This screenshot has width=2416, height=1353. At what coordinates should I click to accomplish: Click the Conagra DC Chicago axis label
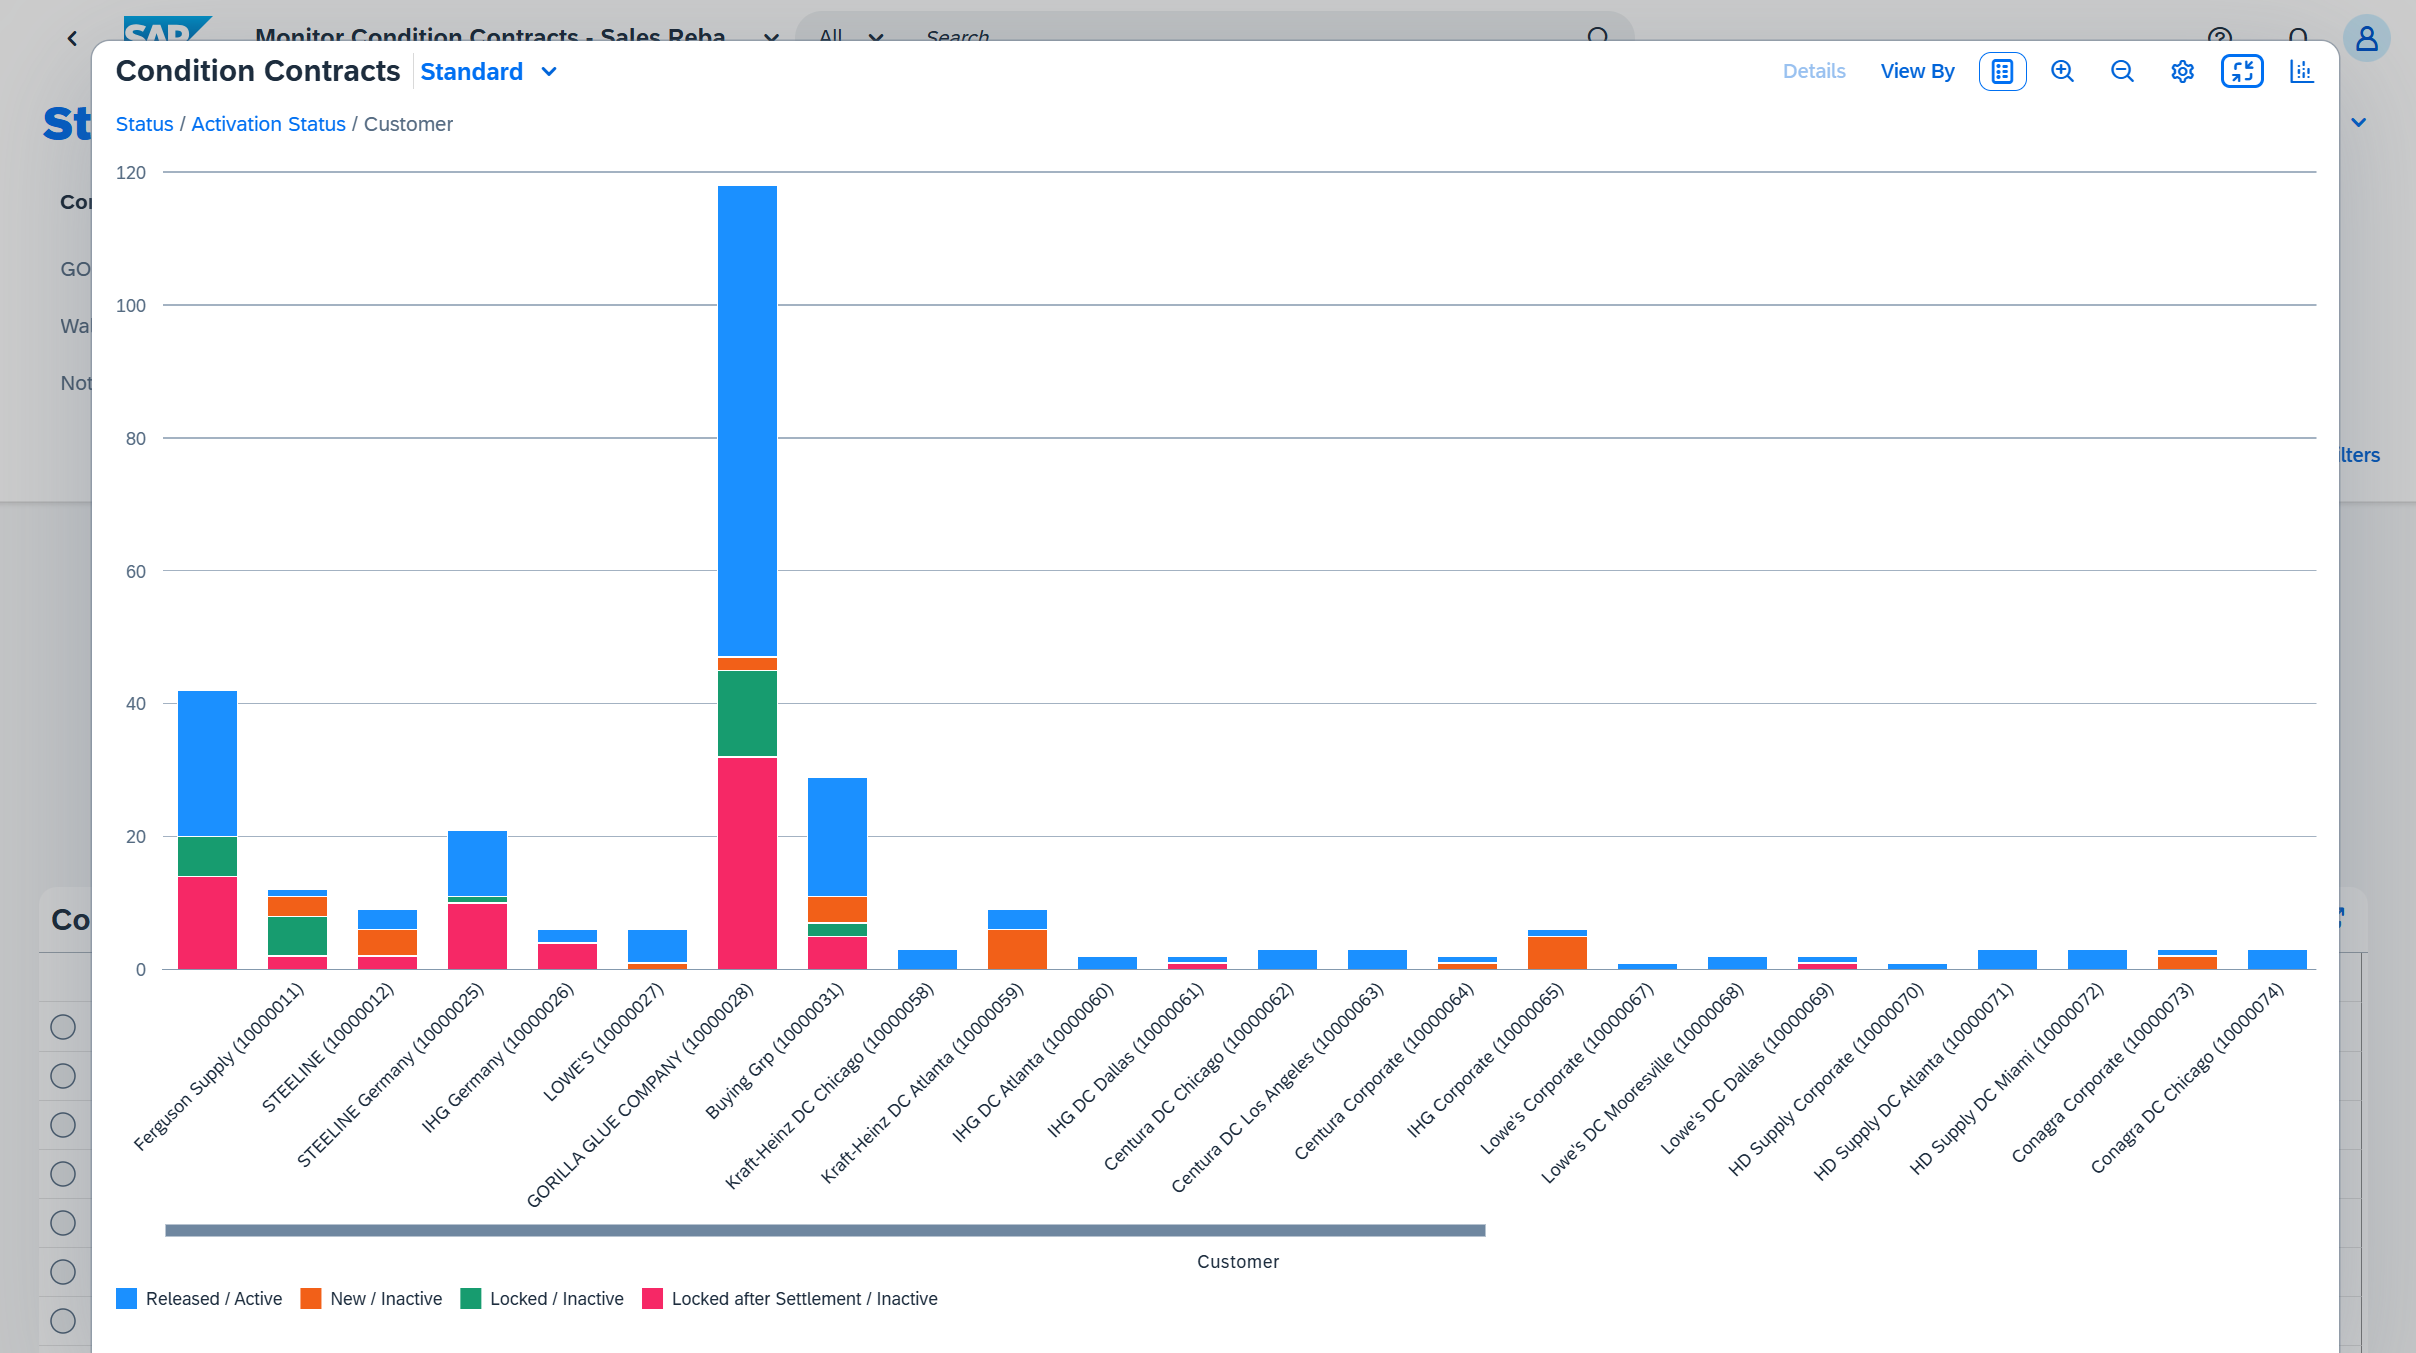2187,1078
